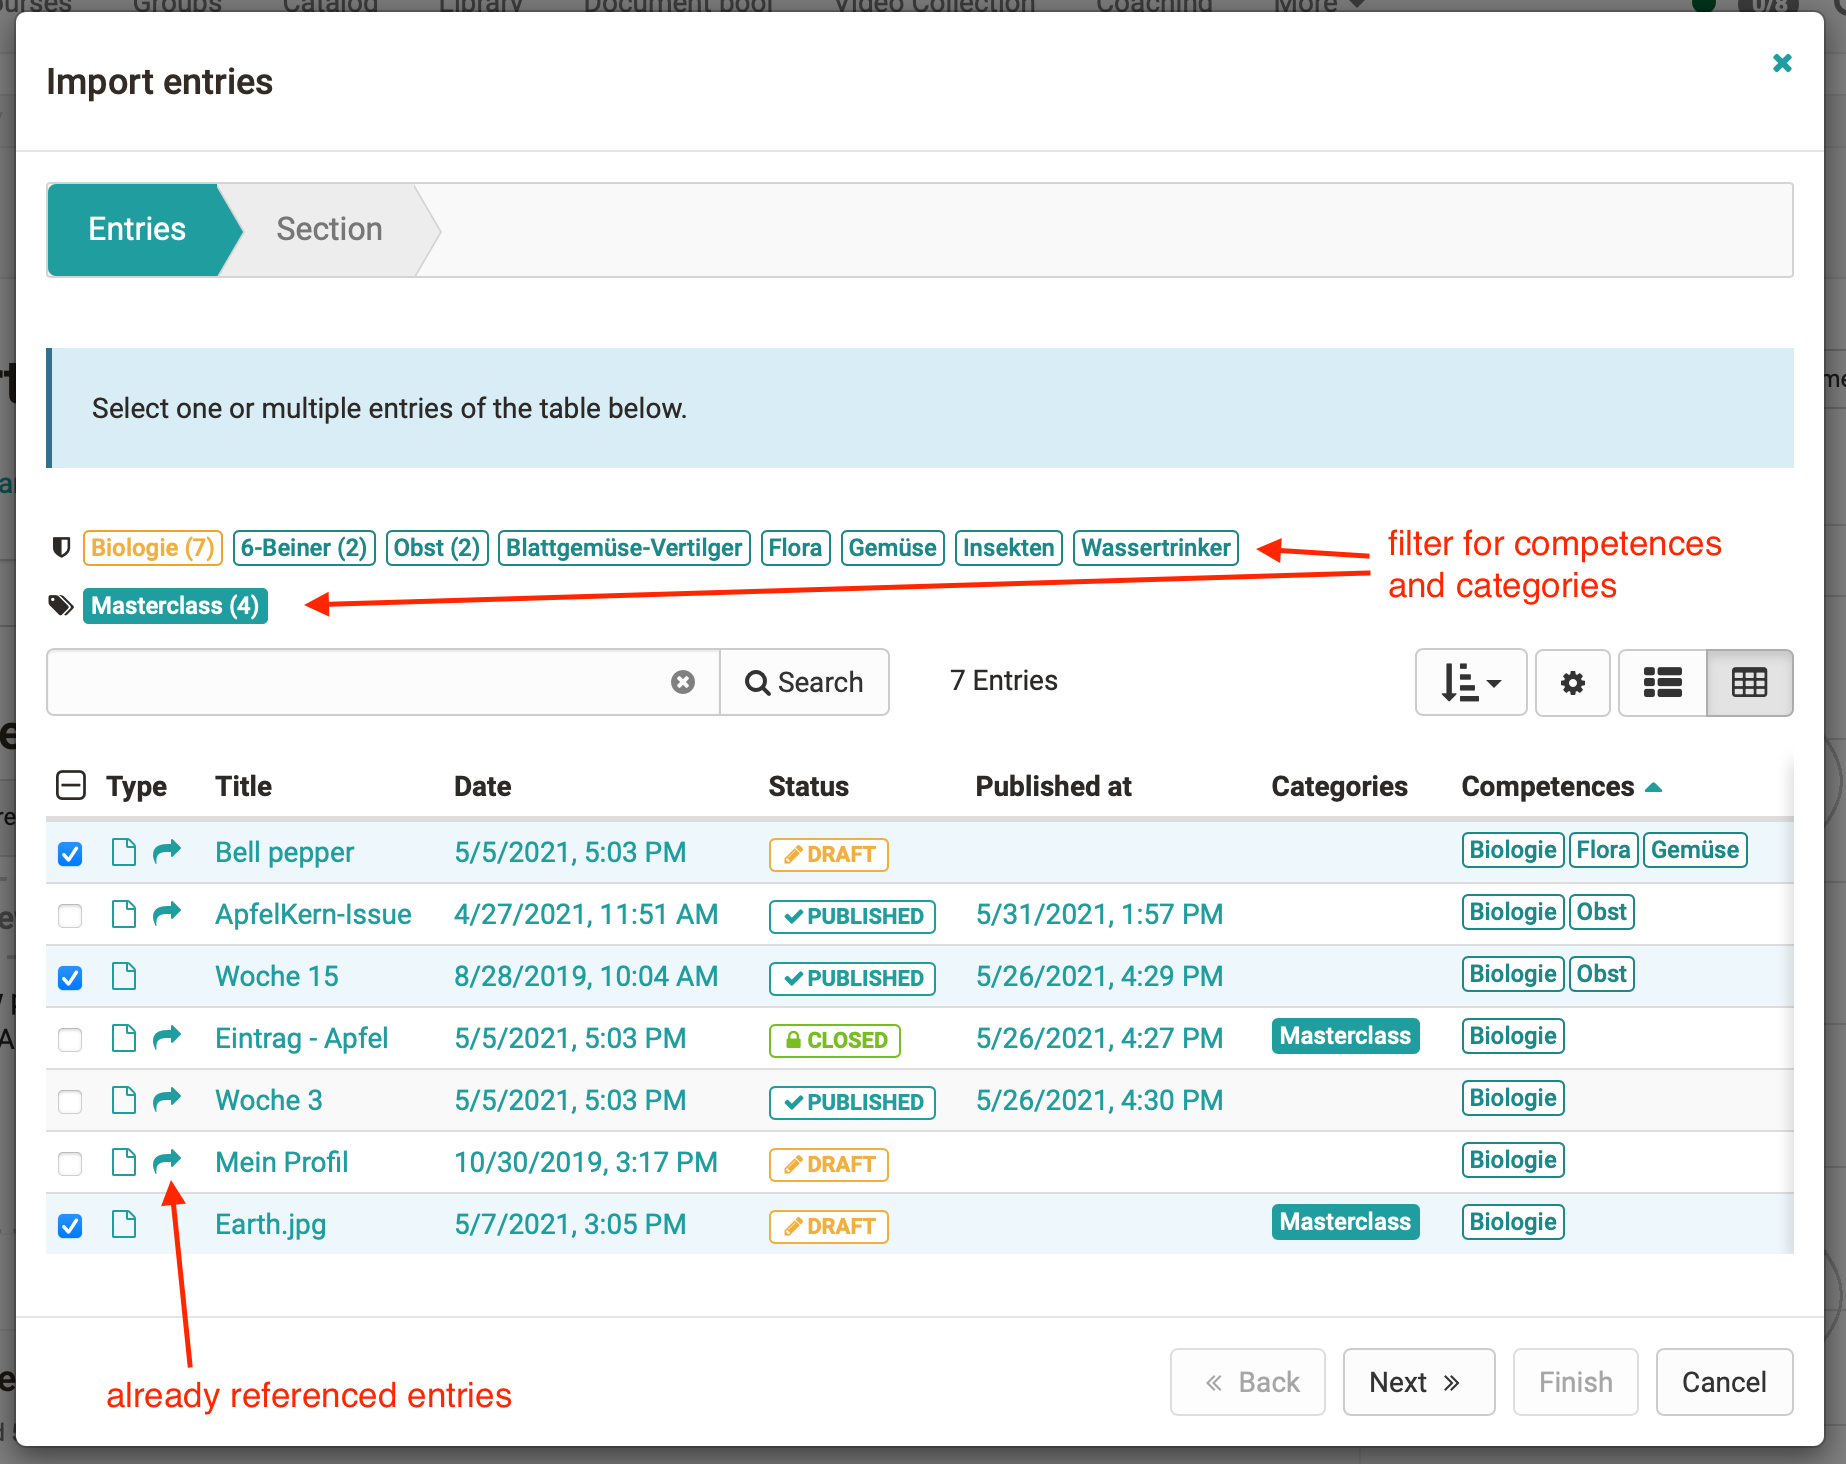The height and width of the screenshot is (1464, 1846).
Task: Select the Entries wizard step
Action: point(137,229)
